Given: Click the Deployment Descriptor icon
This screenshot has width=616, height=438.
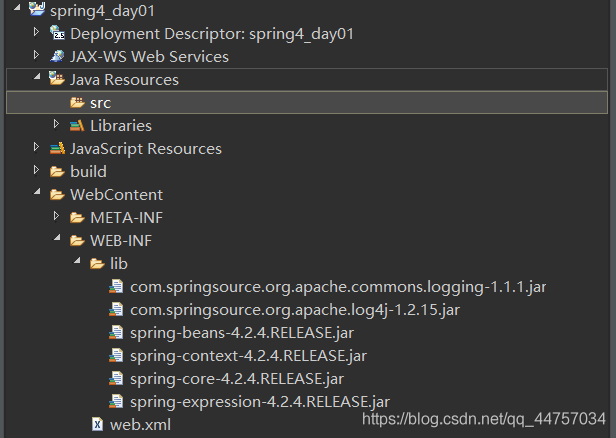Looking at the screenshot, I should click(57, 33).
